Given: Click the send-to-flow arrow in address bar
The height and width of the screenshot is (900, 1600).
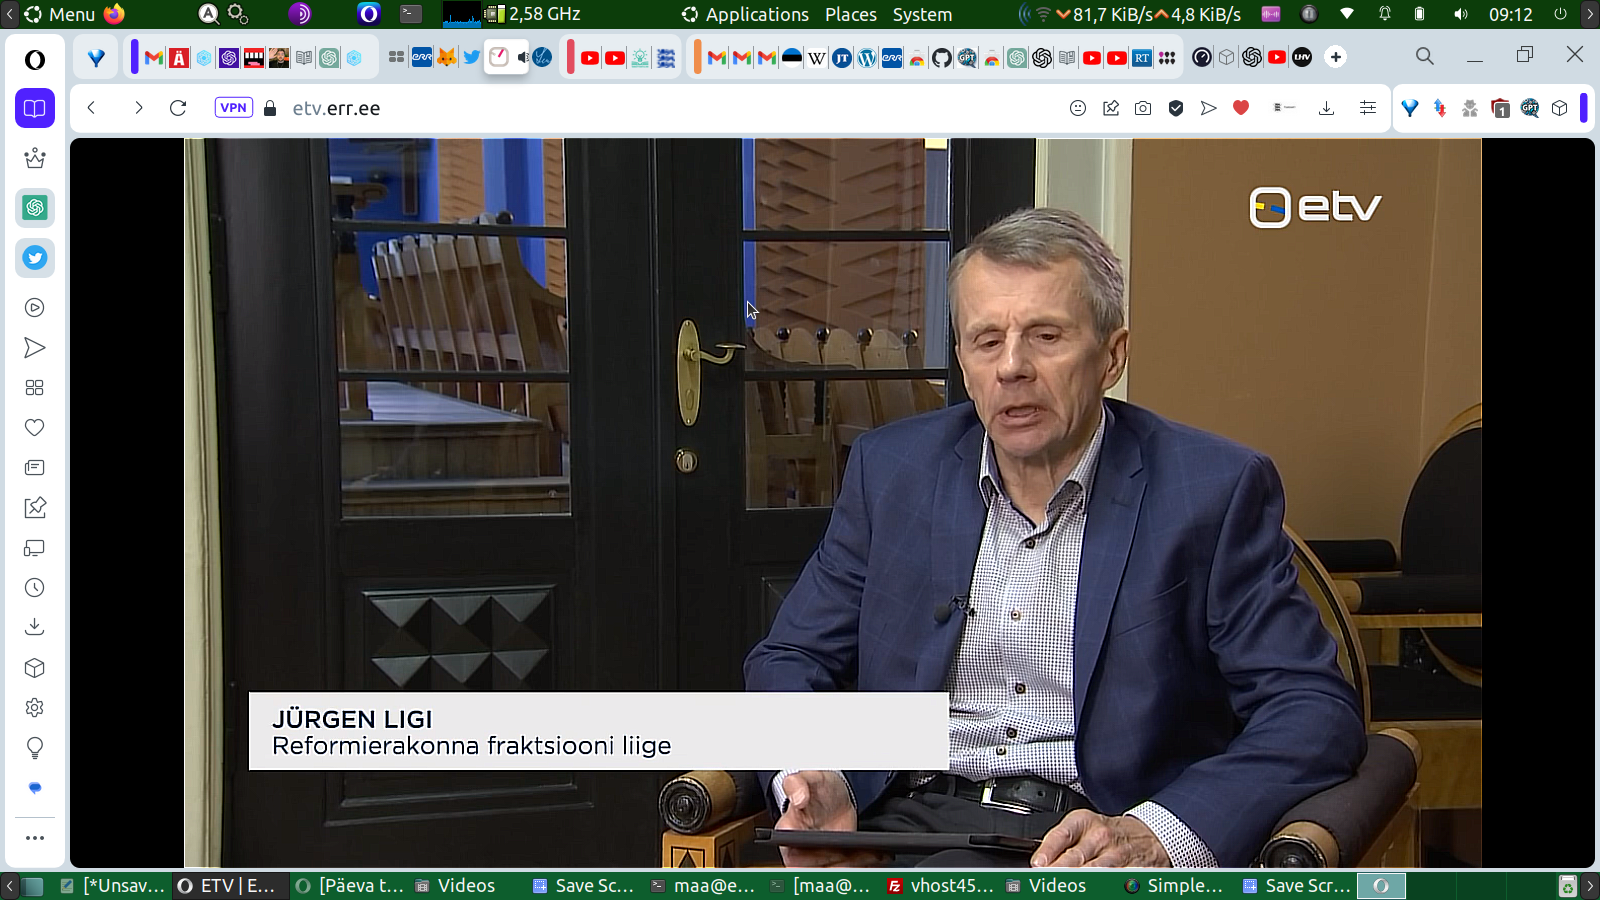Looking at the screenshot, I should (1209, 108).
